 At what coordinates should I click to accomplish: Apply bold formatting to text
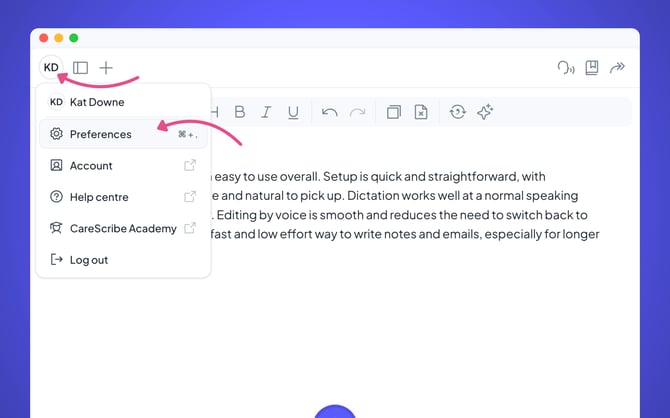pyautogui.click(x=239, y=112)
